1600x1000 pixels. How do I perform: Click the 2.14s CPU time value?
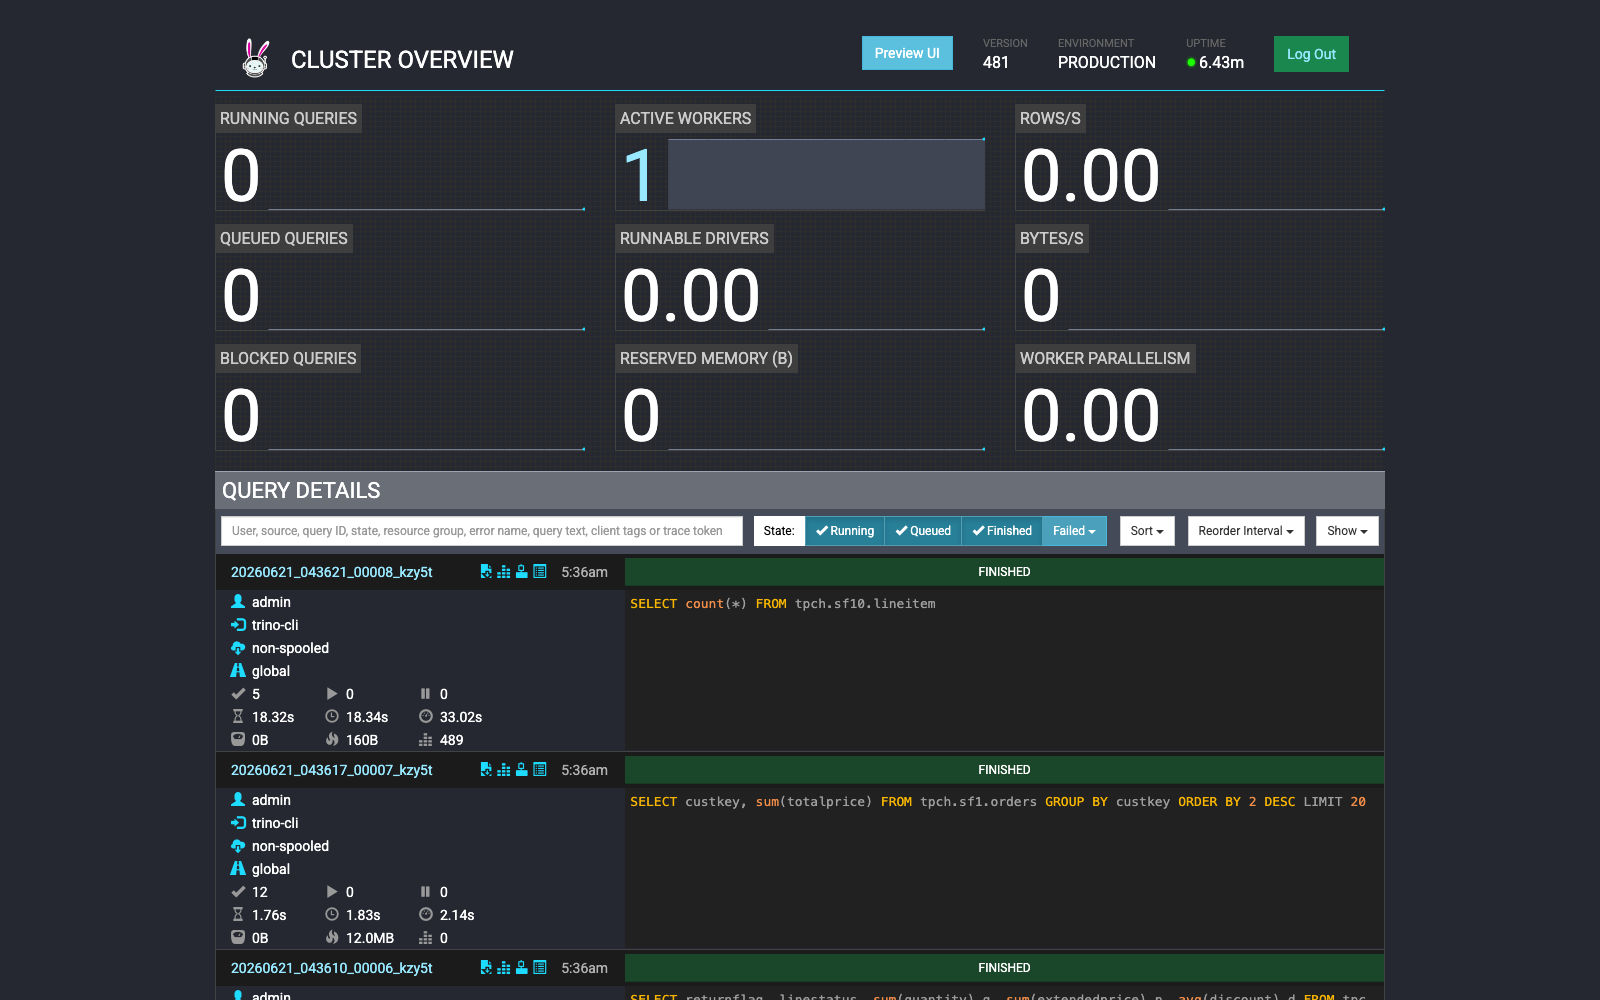click(457, 915)
